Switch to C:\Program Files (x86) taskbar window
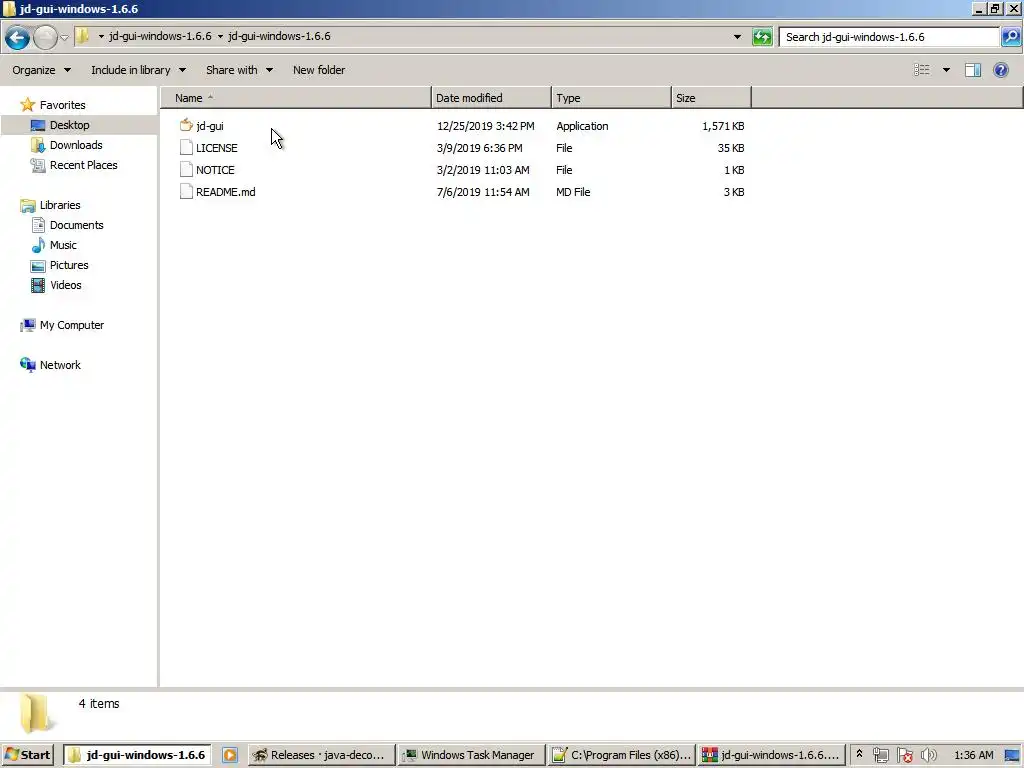This screenshot has width=1024, height=768. coord(621,756)
